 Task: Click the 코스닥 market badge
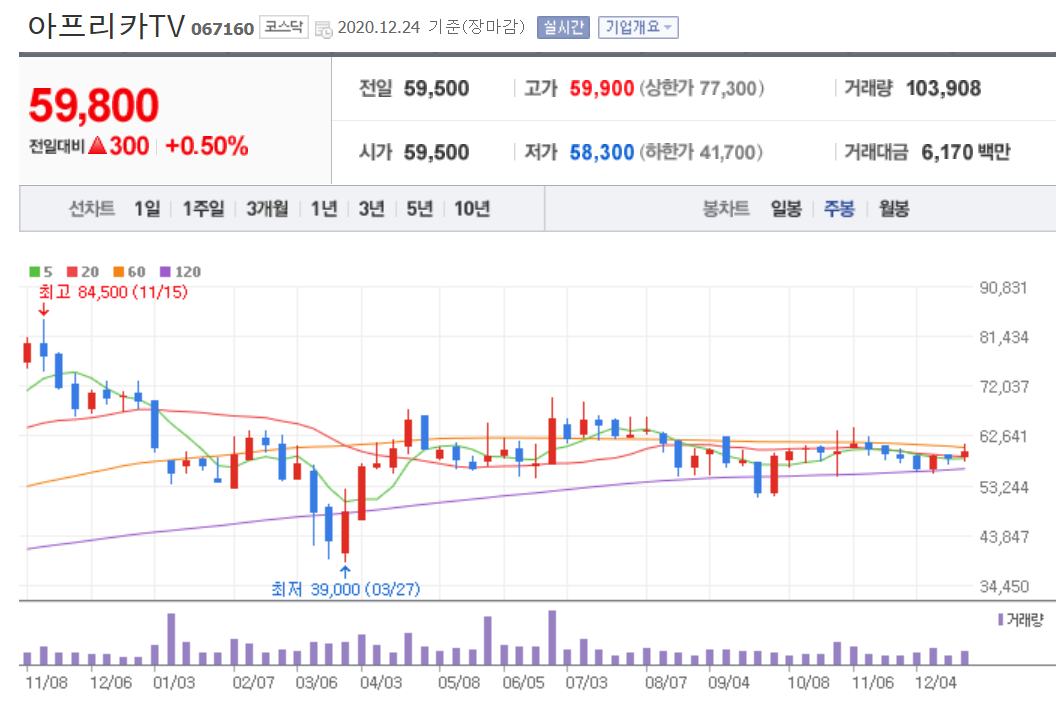tap(284, 27)
